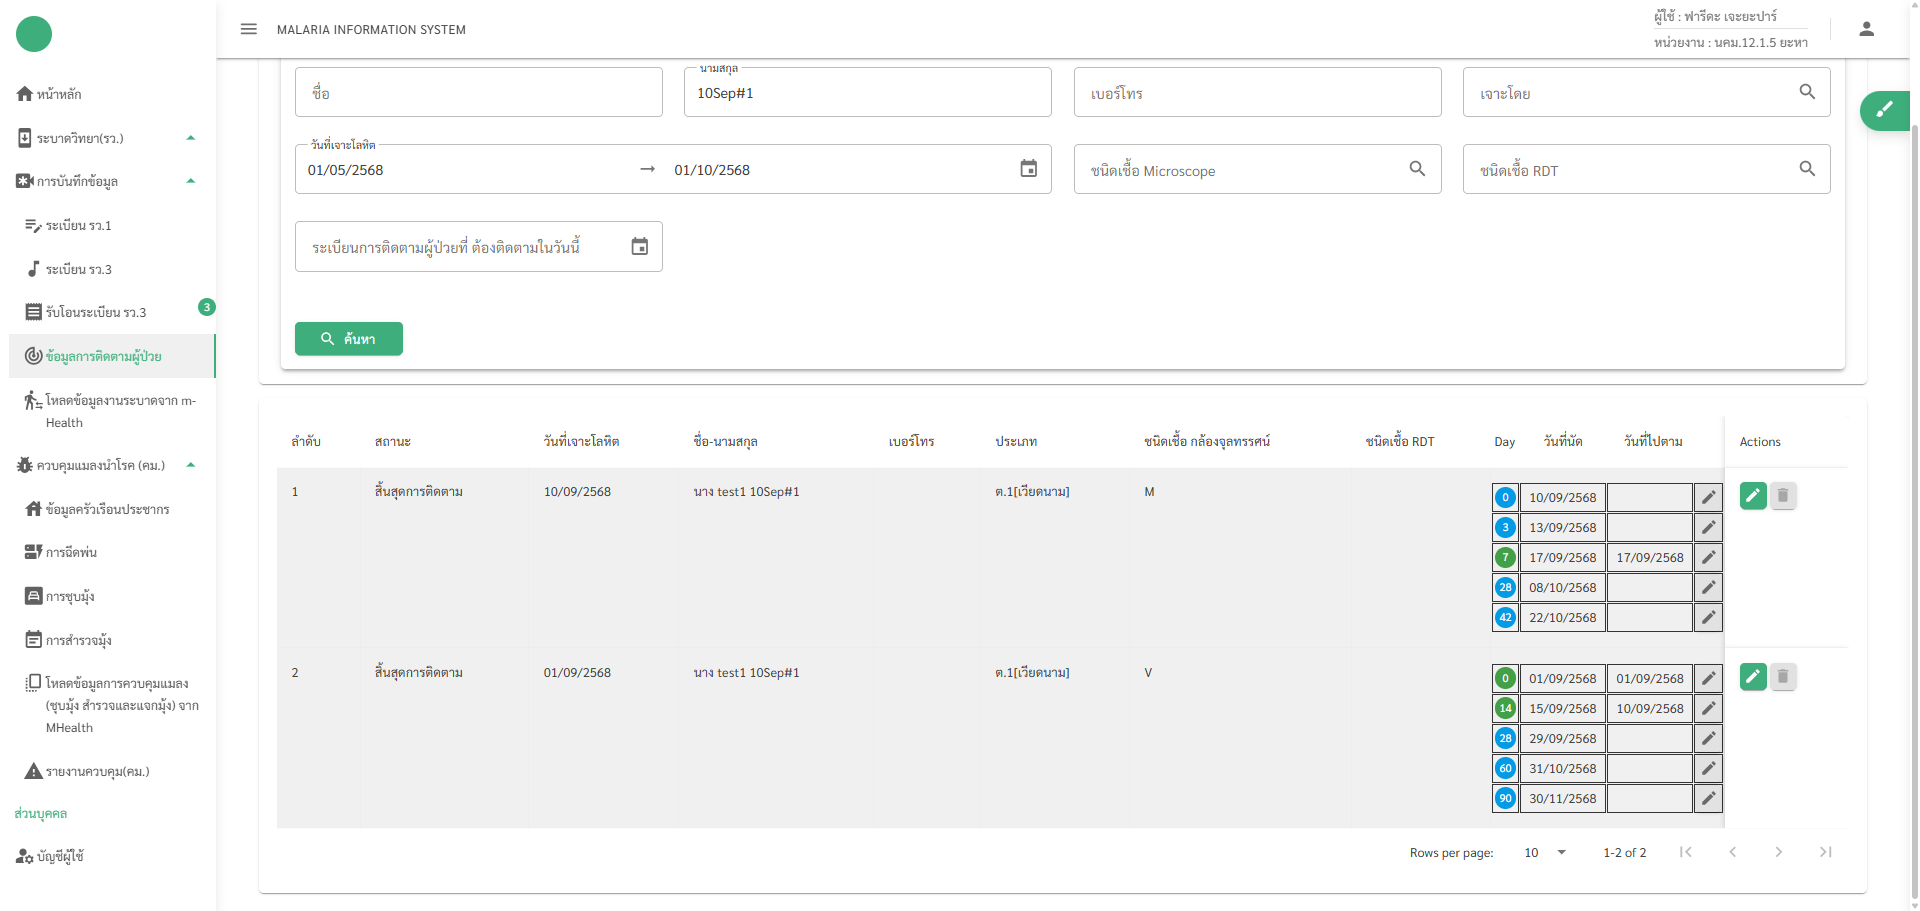
Task: Go to ระเบียน รว.1 menu item
Action: click(x=78, y=226)
